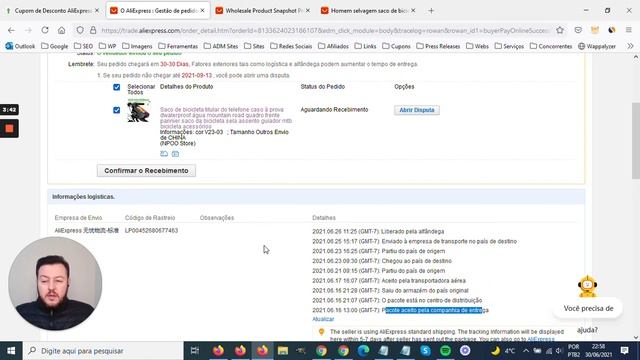
Task: Open the Imagens bookmarks folder
Action: [137, 46]
